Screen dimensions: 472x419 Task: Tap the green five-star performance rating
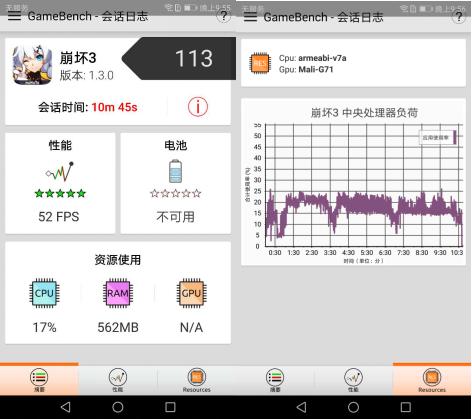(60, 193)
